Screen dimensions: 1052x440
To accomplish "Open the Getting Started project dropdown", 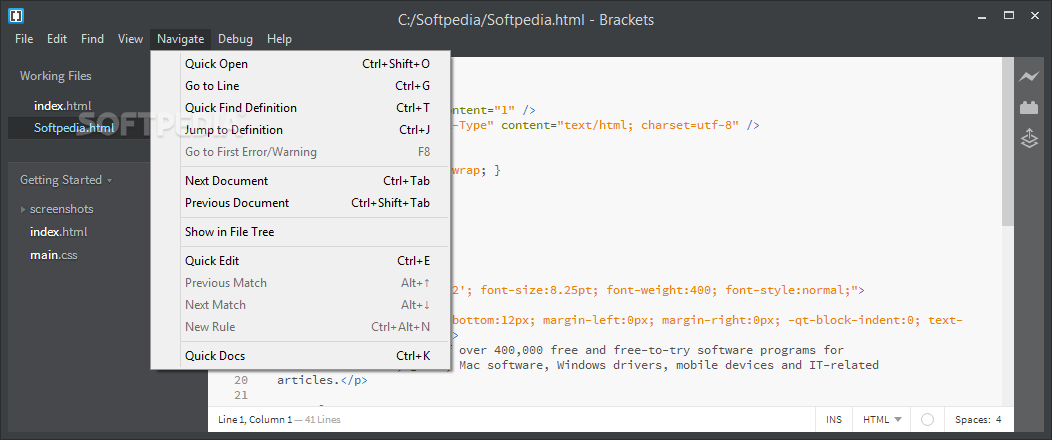I will (x=66, y=180).
